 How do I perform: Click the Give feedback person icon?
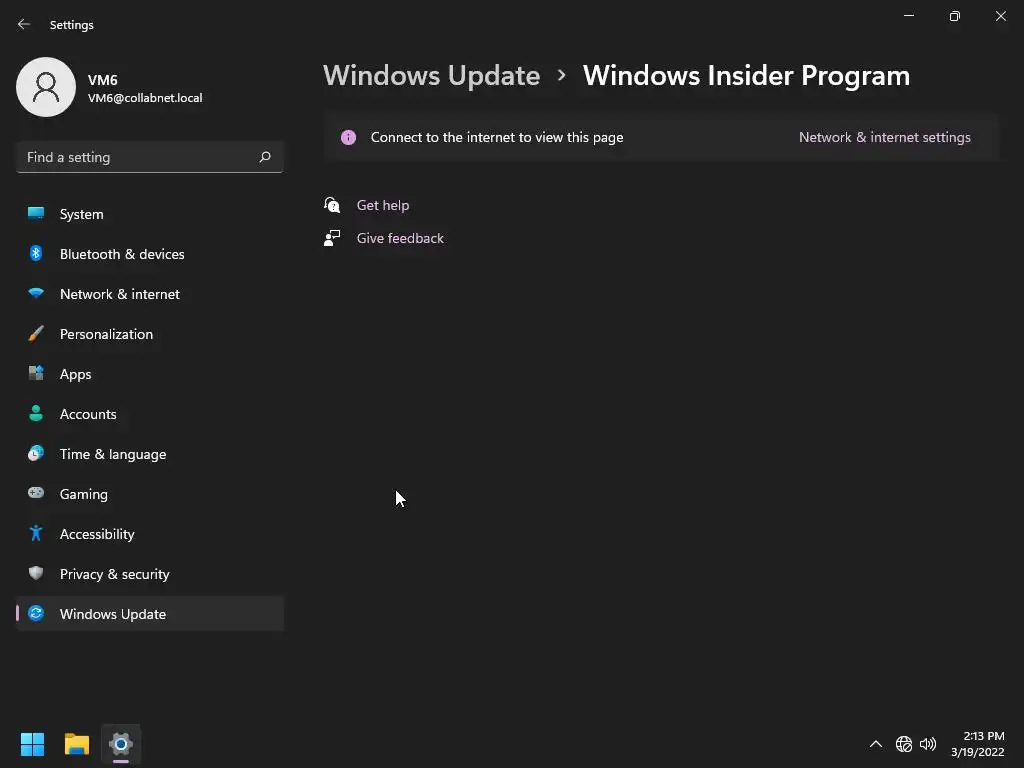[x=332, y=238]
